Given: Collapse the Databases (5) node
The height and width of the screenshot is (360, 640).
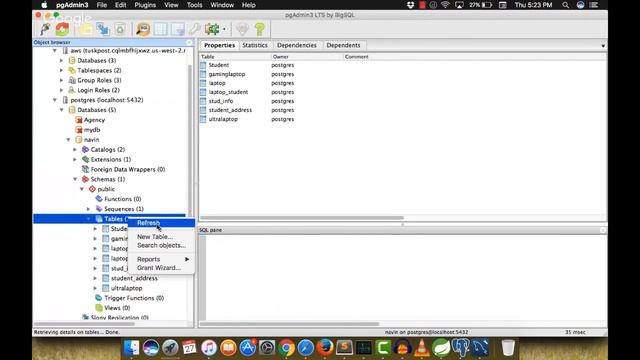Looking at the screenshot, I should point(62,110).
